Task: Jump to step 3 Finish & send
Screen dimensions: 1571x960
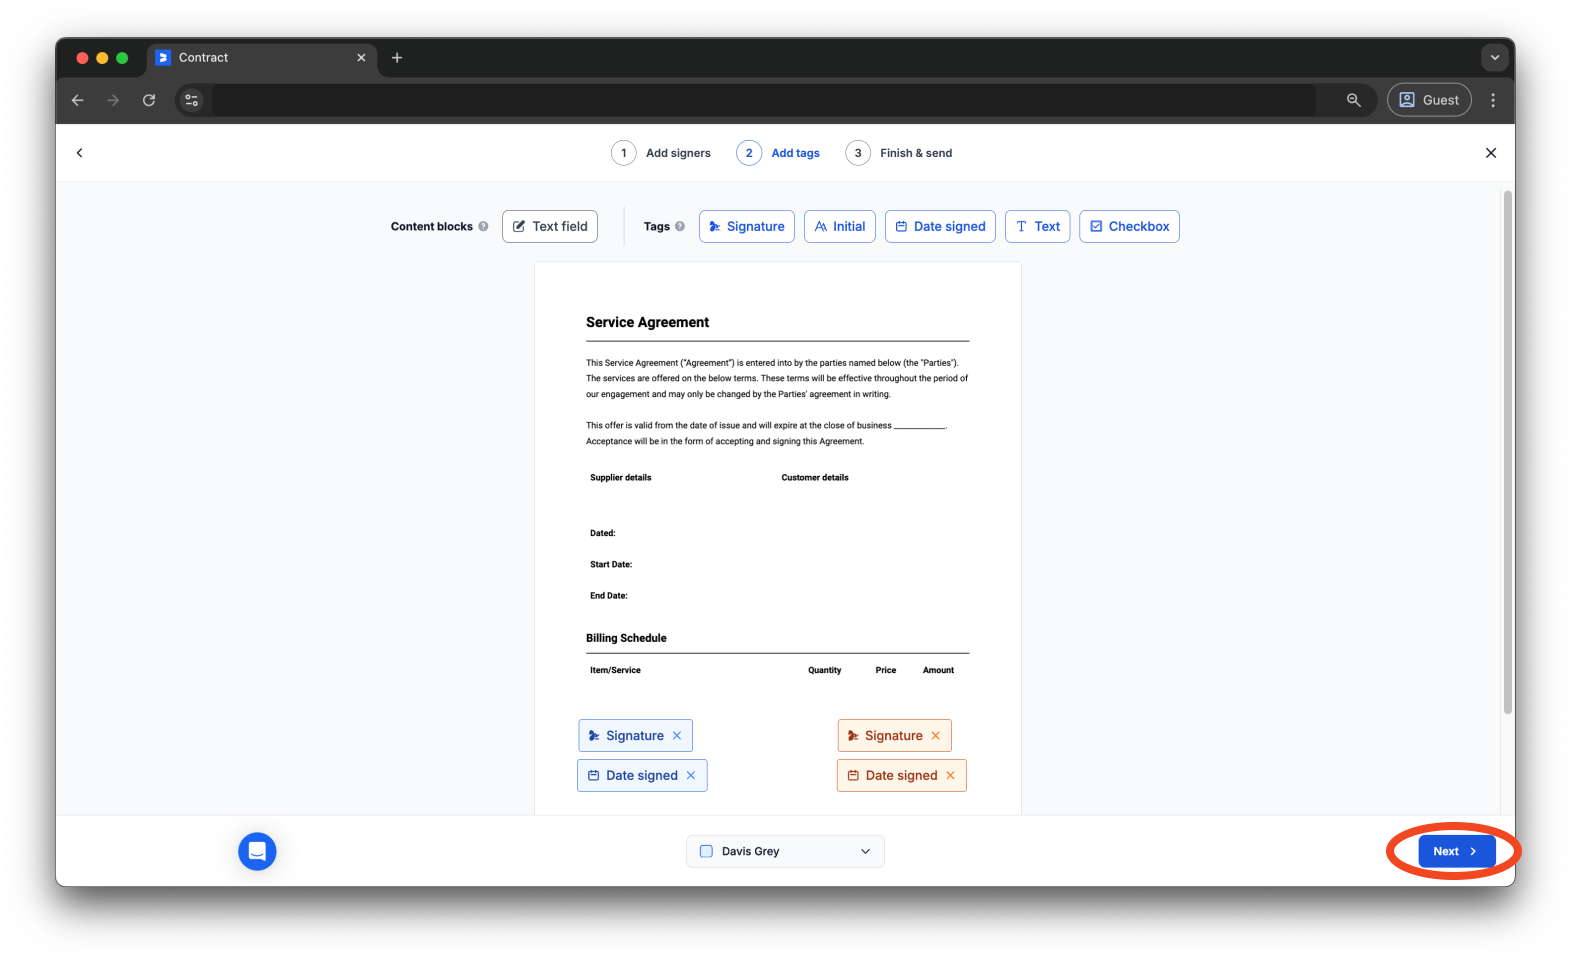Action: click(899, 153)
